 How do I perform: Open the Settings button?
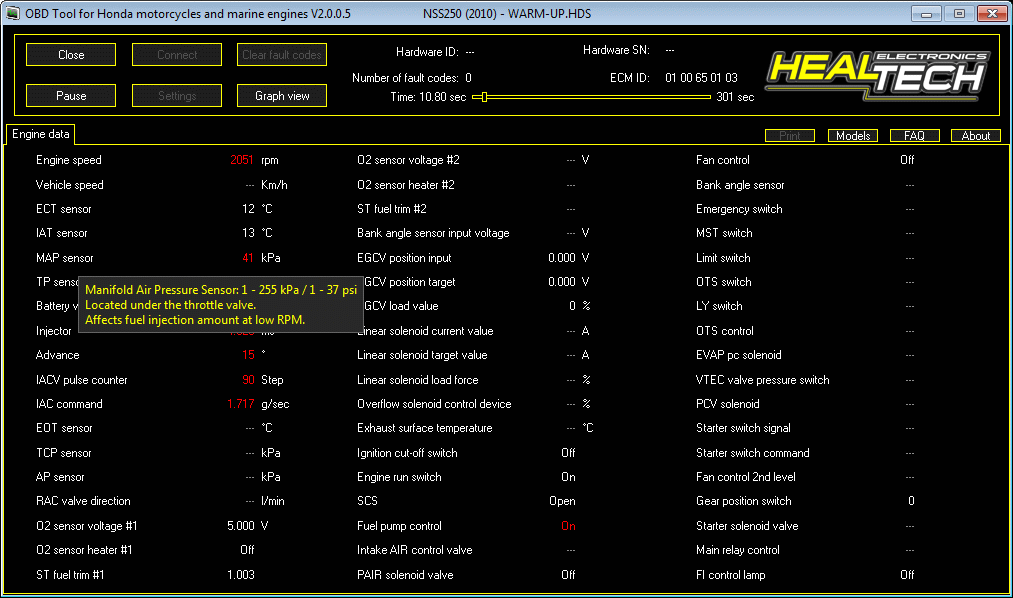pos(177,96)
